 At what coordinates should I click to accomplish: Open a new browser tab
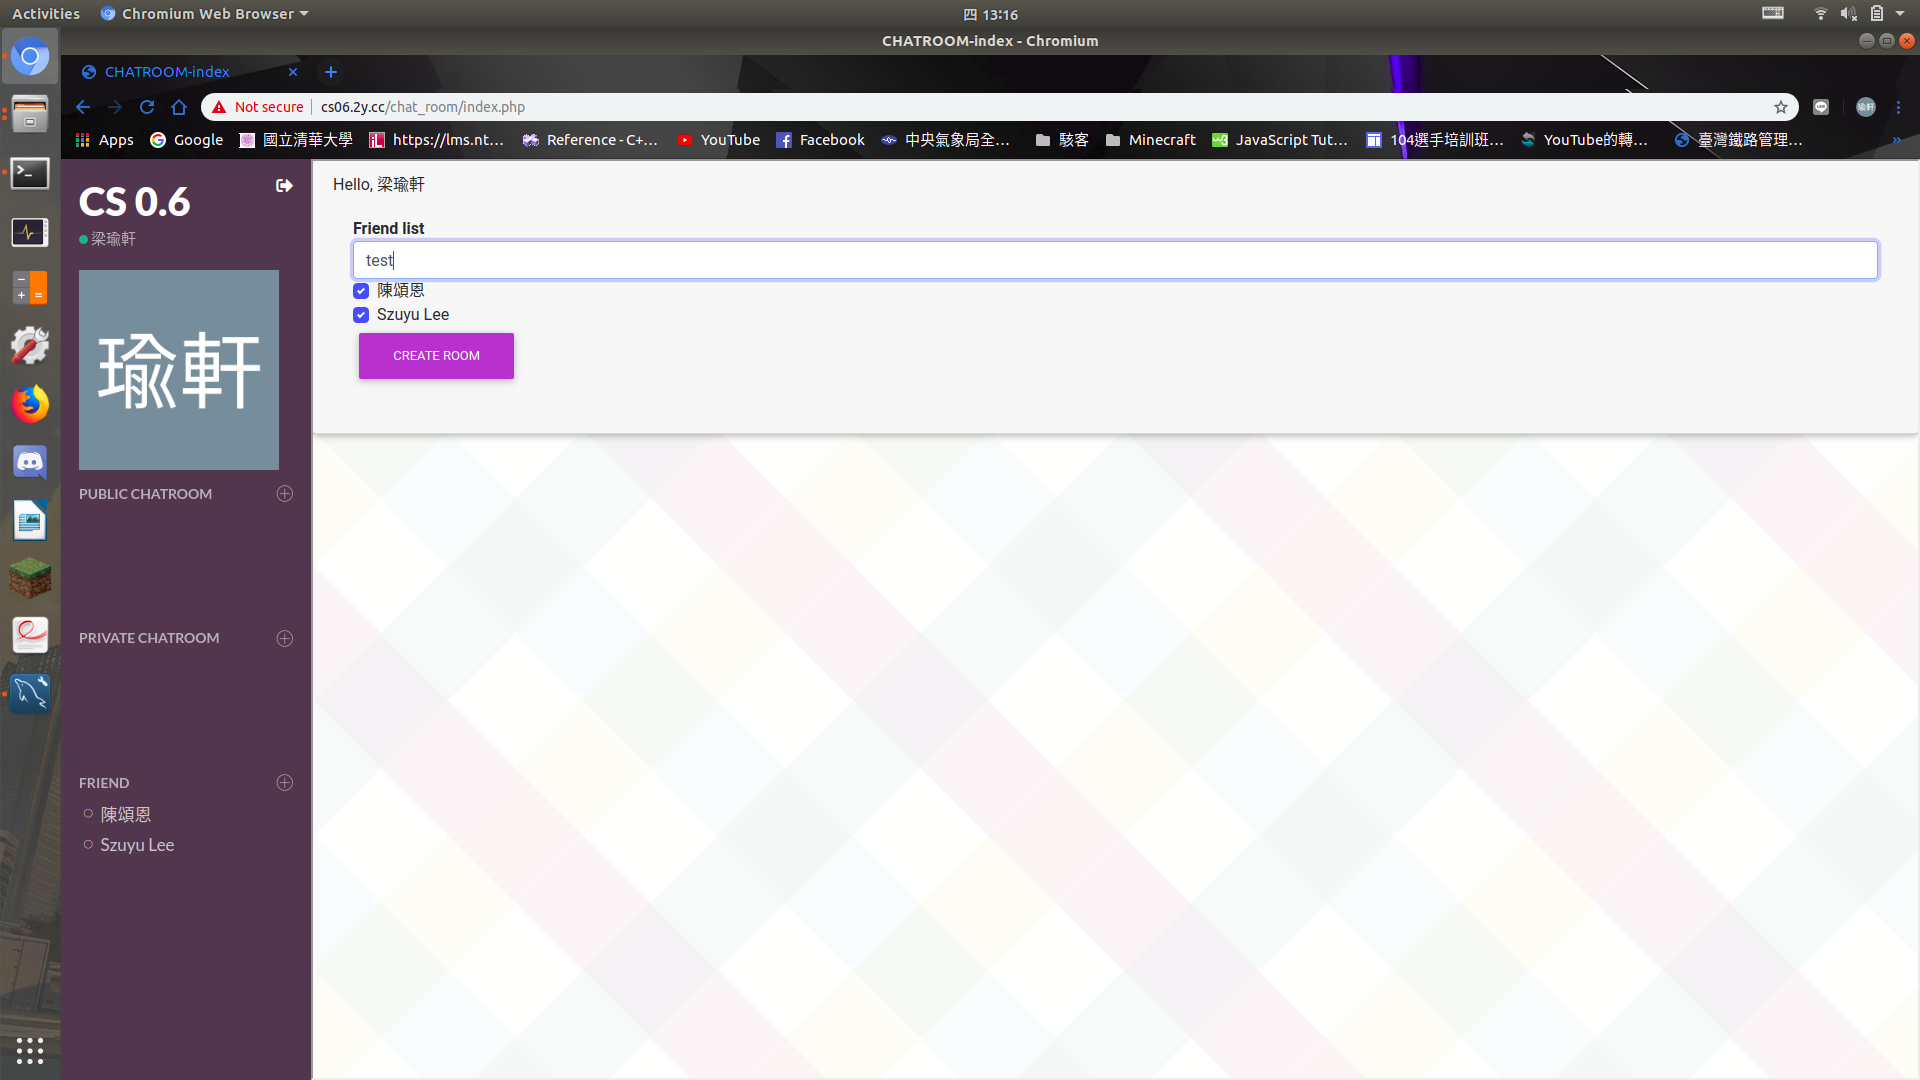pos(331,72)
